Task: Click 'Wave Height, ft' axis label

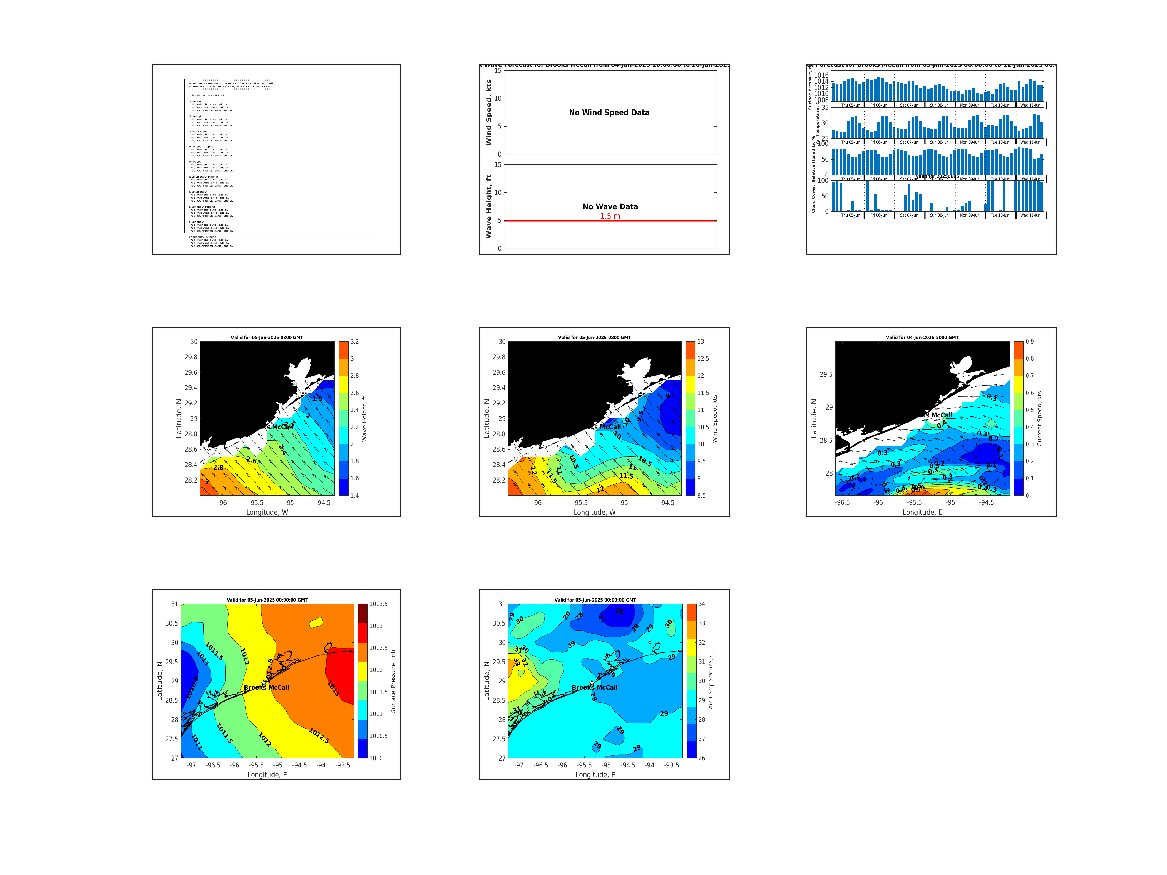Action: 488,206
